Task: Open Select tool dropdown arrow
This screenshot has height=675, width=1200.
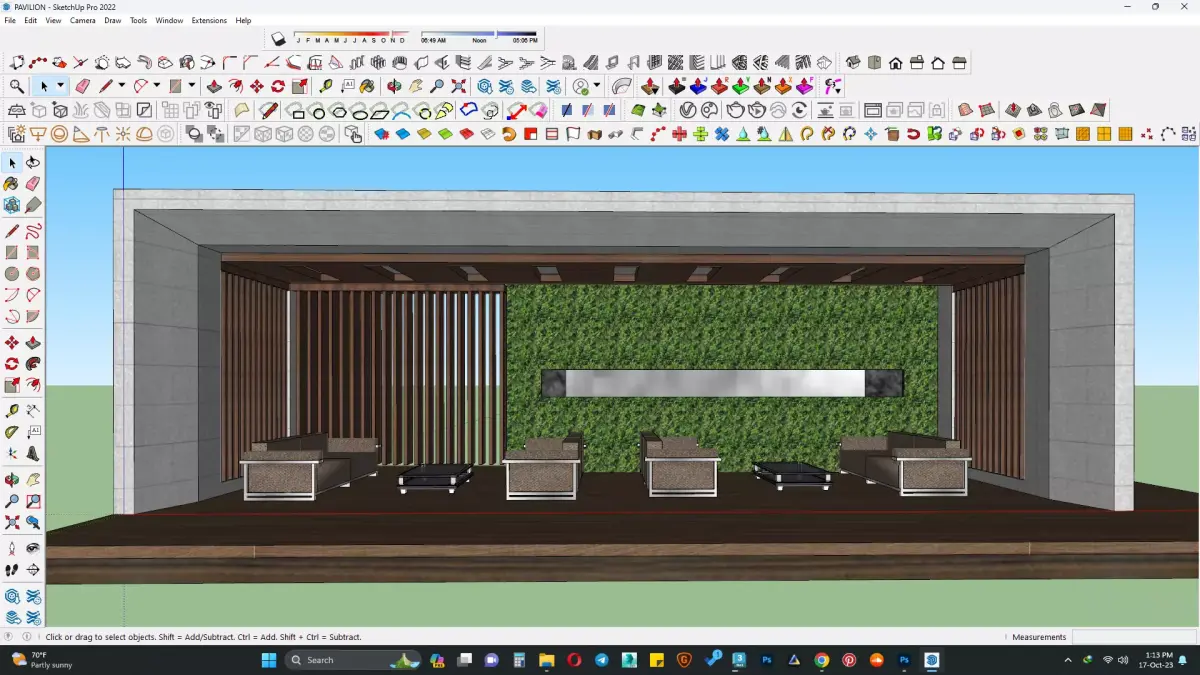Action: [x=60, y=86]
